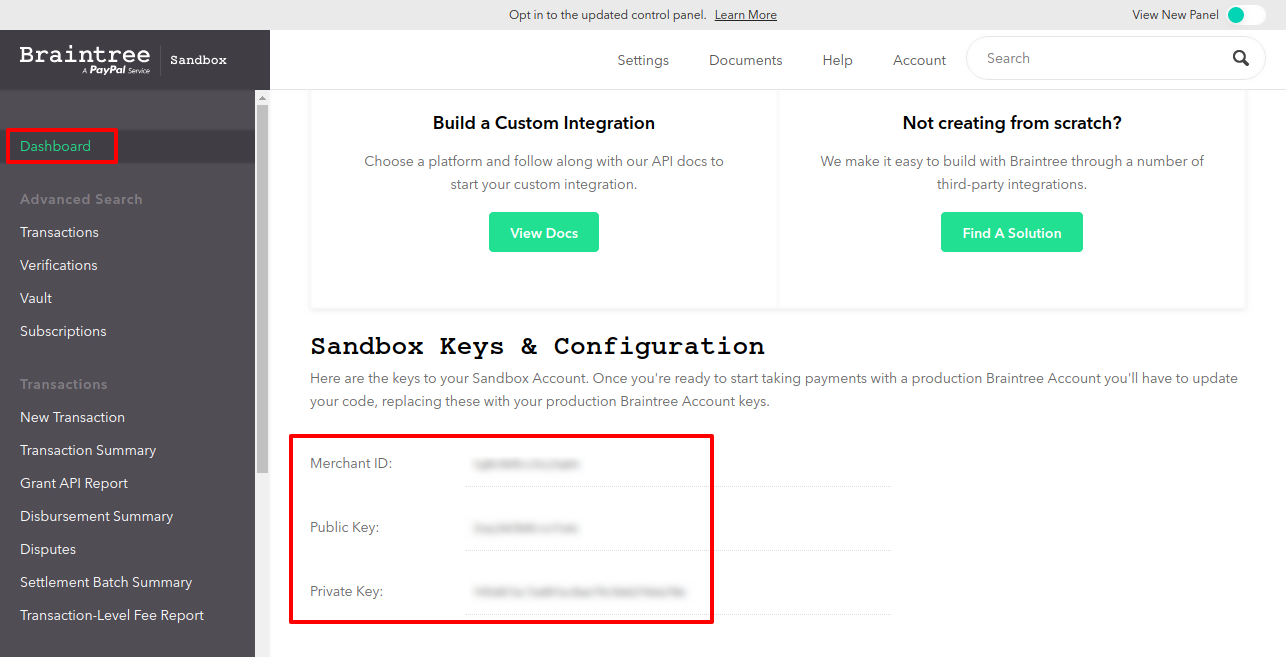This screenshot has height=657, width=1286.
Task: Open Transaction Summary report
Action: point(88,450)
